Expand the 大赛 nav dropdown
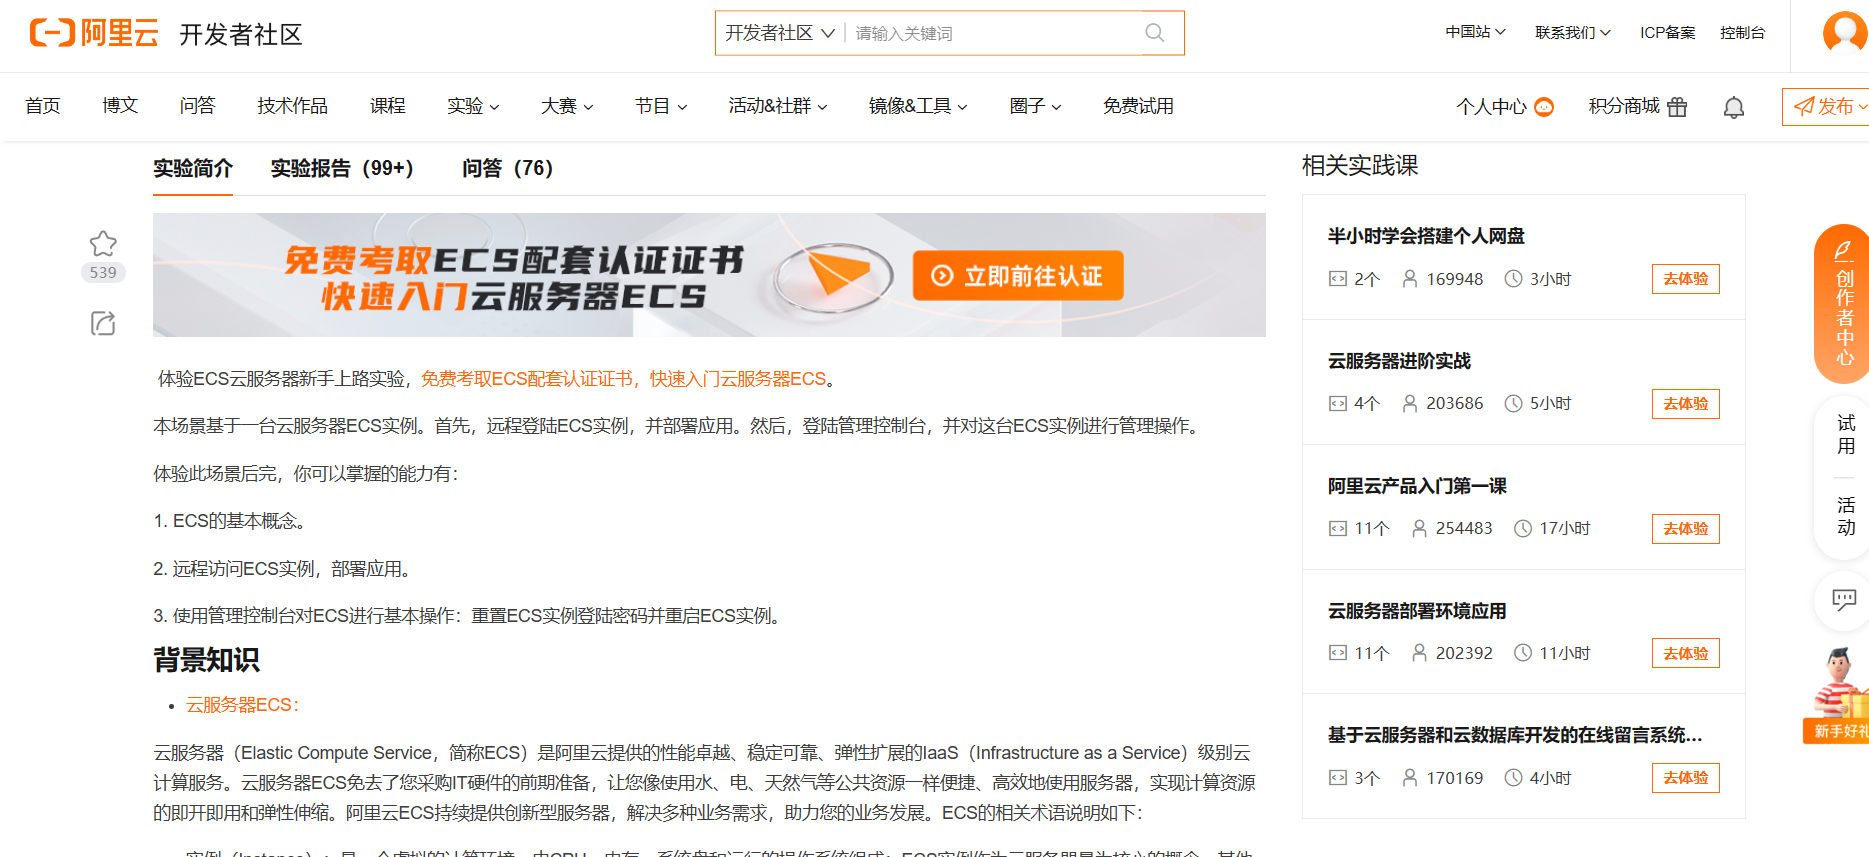Image resolution: width=1869 pixels, height=857 pixels. (x=567, y=106)
